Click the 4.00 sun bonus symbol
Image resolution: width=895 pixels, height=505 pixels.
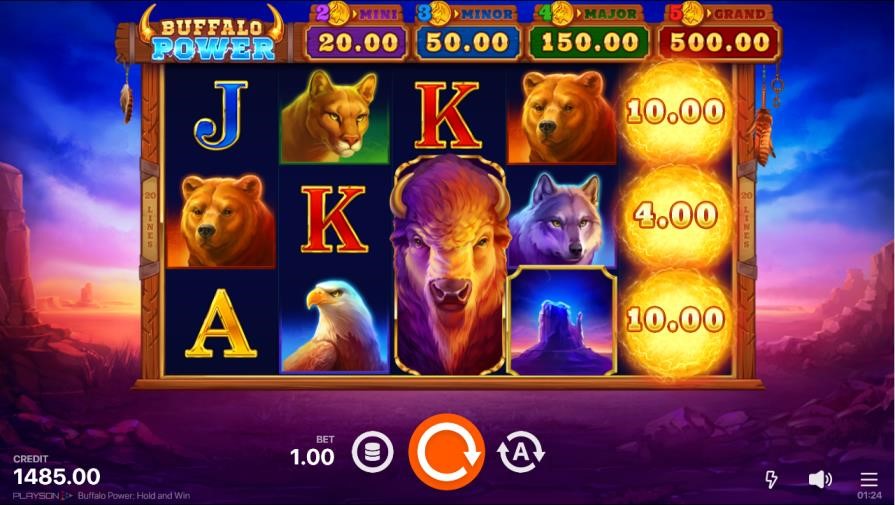676,215
